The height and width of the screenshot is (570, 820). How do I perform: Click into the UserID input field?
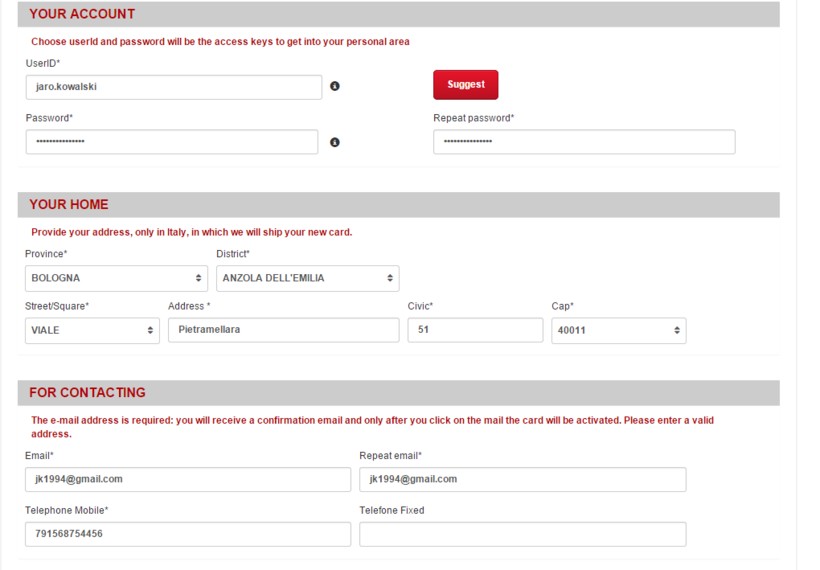click(x=174, y=87)
